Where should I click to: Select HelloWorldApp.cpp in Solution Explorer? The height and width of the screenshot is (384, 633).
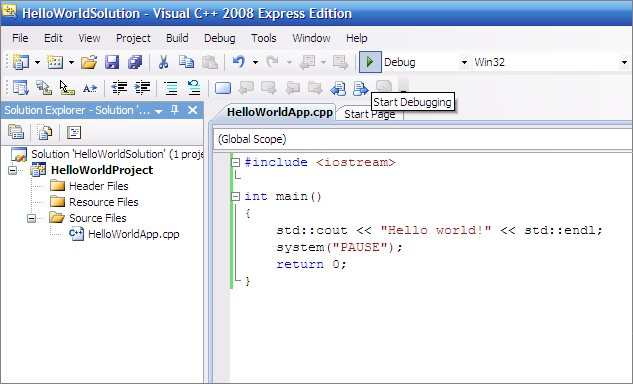click(x=134, y=234)
